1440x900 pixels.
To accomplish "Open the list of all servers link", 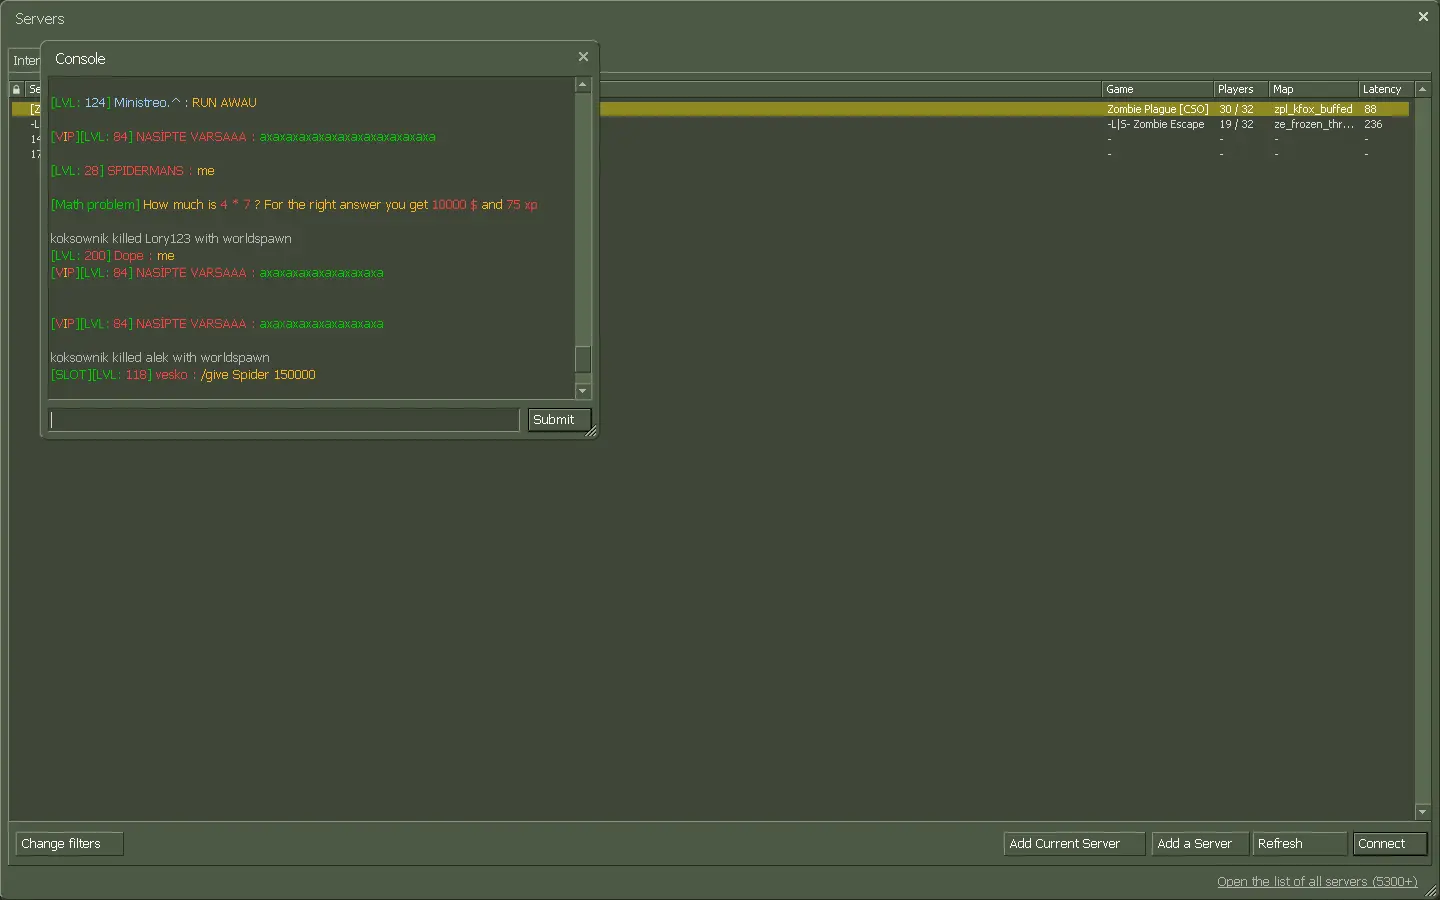I will click(1317, 882).
